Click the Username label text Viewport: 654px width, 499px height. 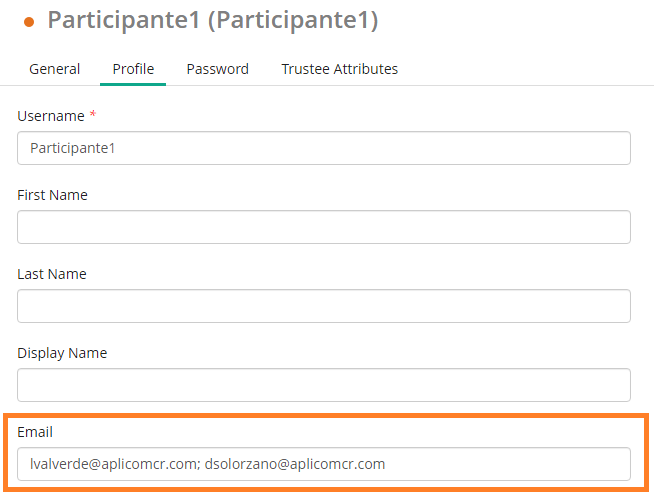pyautogui.click(x=51, y=116)
